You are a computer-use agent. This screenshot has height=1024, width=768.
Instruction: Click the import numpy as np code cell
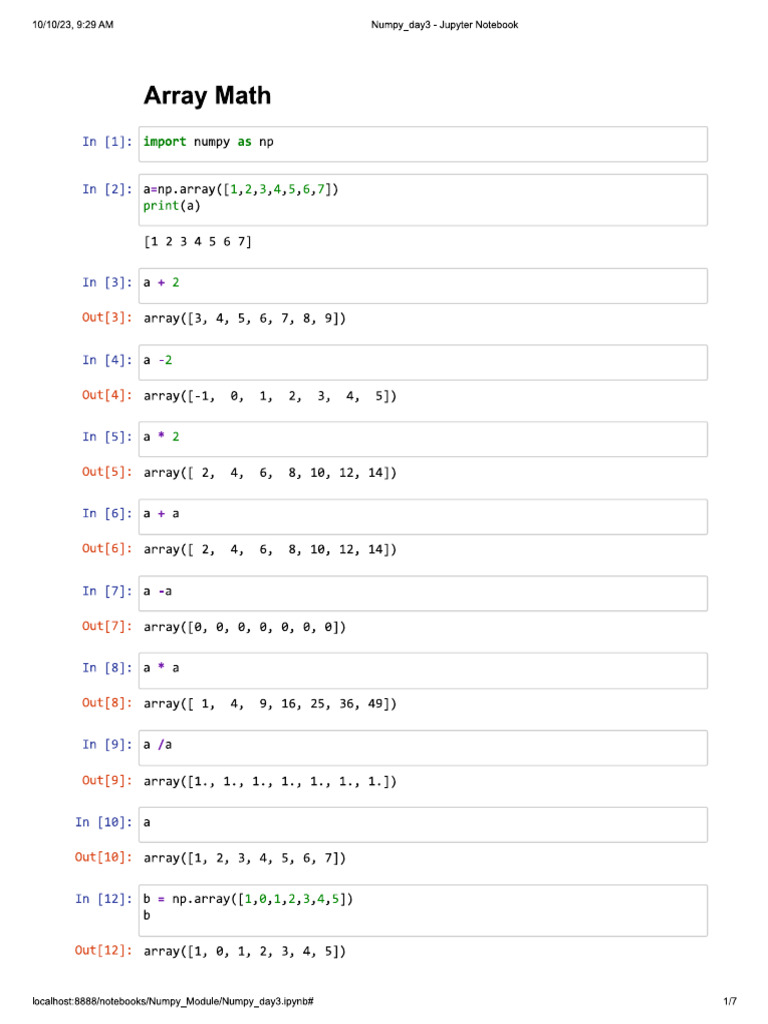[423, 144]
